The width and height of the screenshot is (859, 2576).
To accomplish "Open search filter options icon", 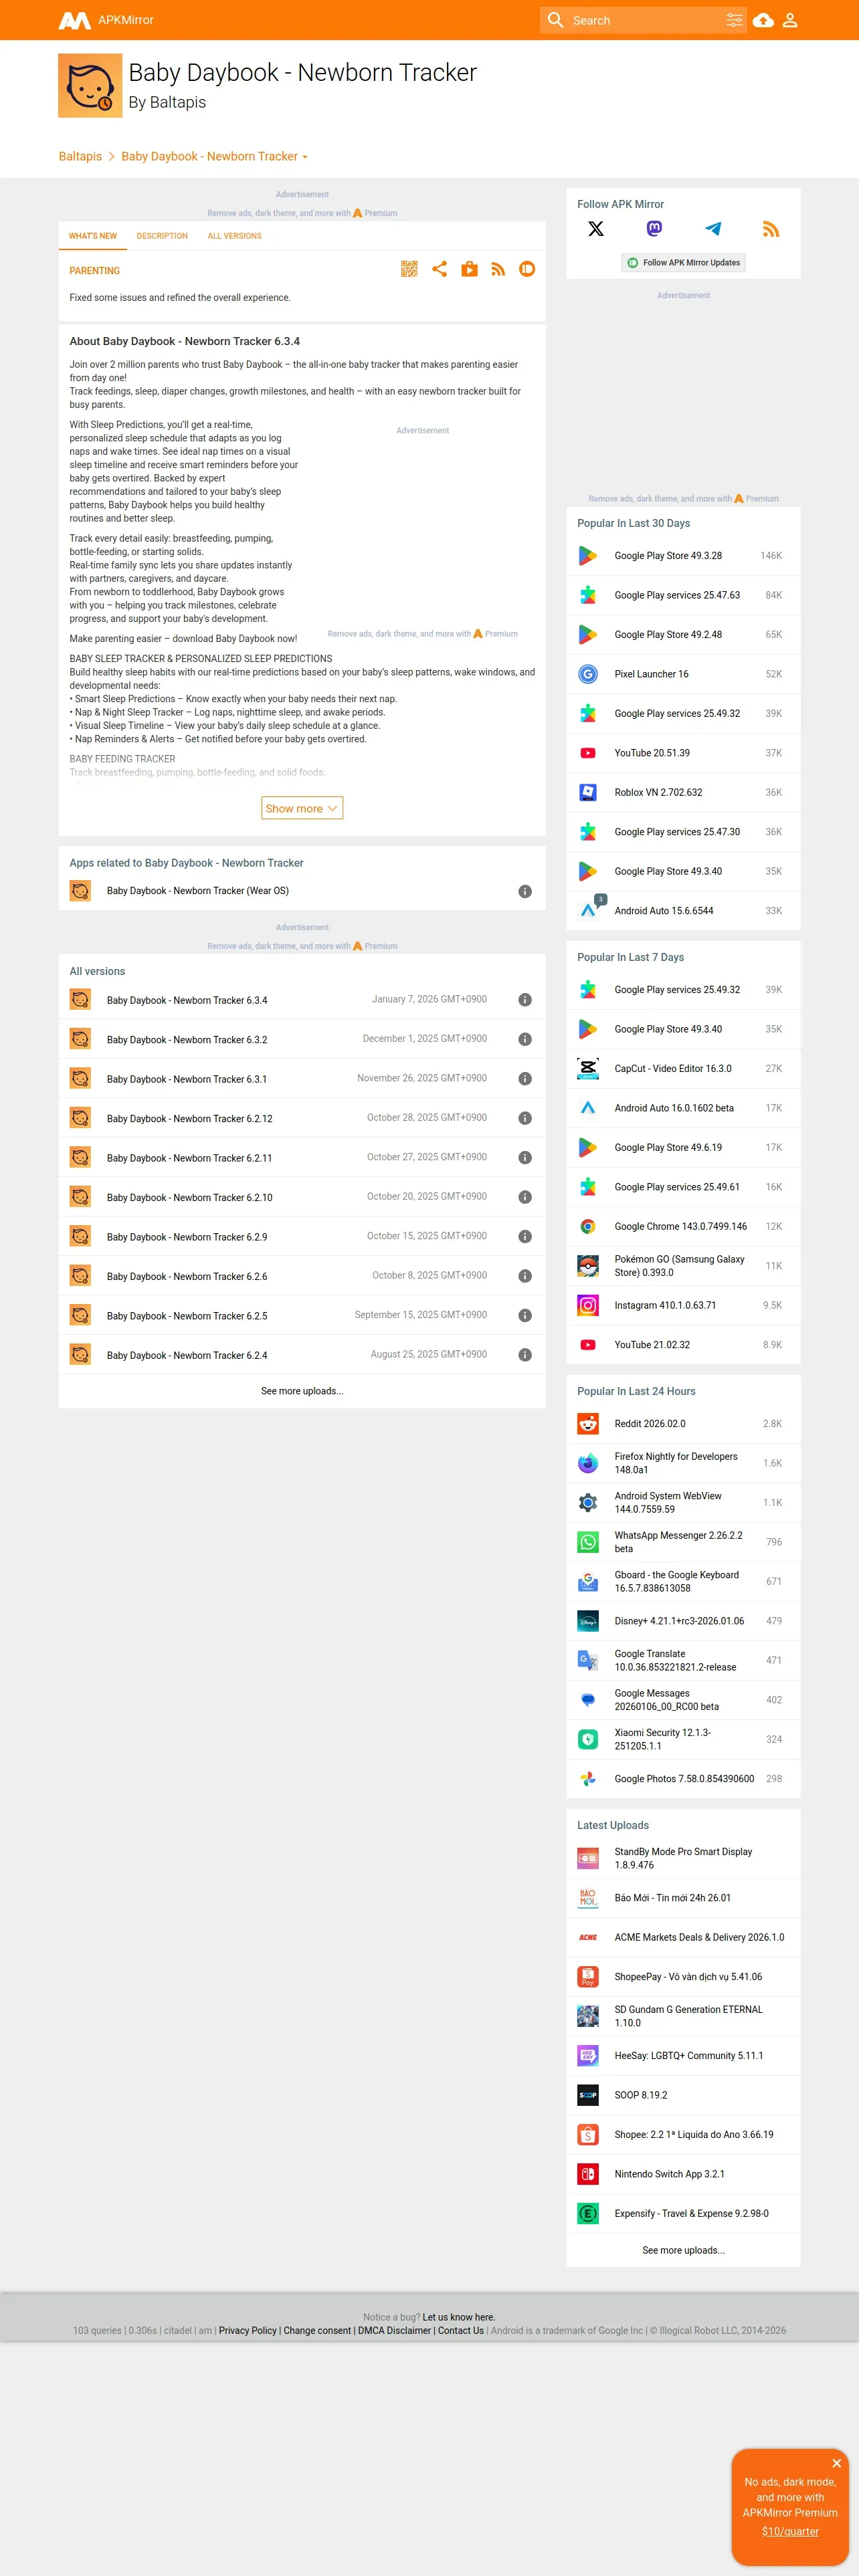I will (x=734, y=20).
